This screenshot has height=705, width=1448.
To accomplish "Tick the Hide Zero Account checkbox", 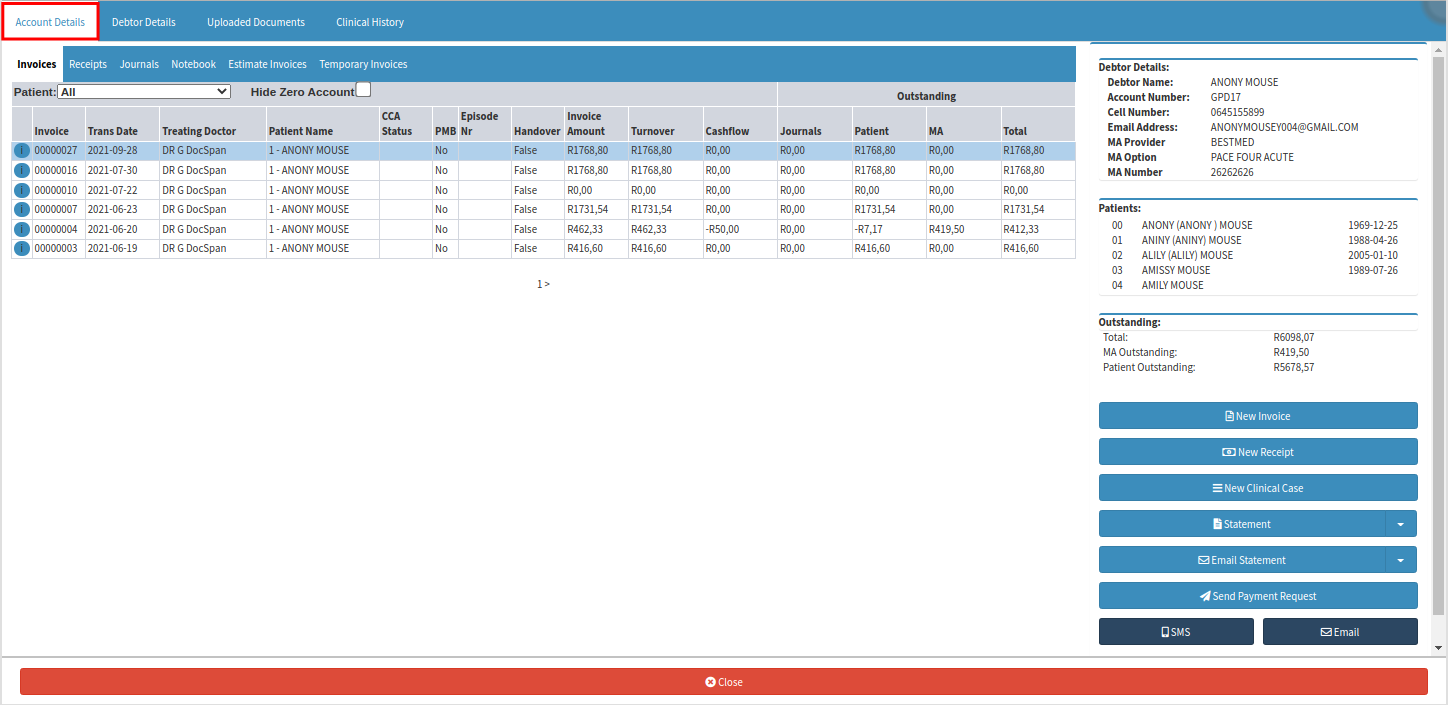I will 364,90.
